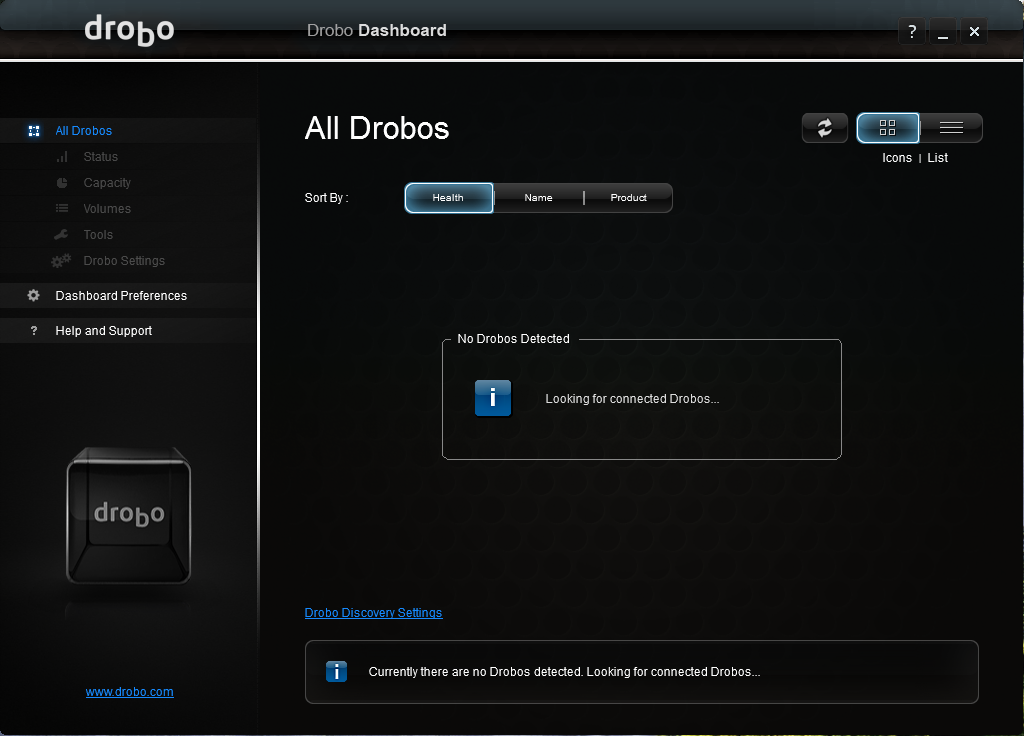Click the All Drobos sidebar icon

click(x=34, y=131)
